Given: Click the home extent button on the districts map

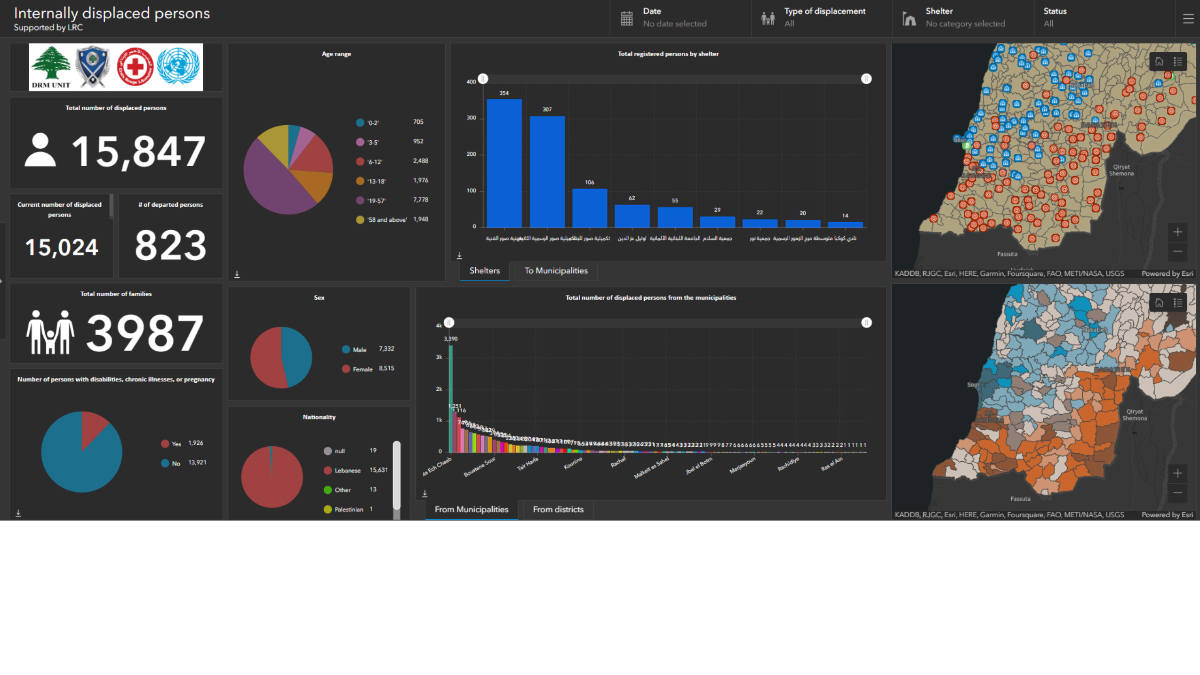Looking at the screenshot, I should point(1158,303).
